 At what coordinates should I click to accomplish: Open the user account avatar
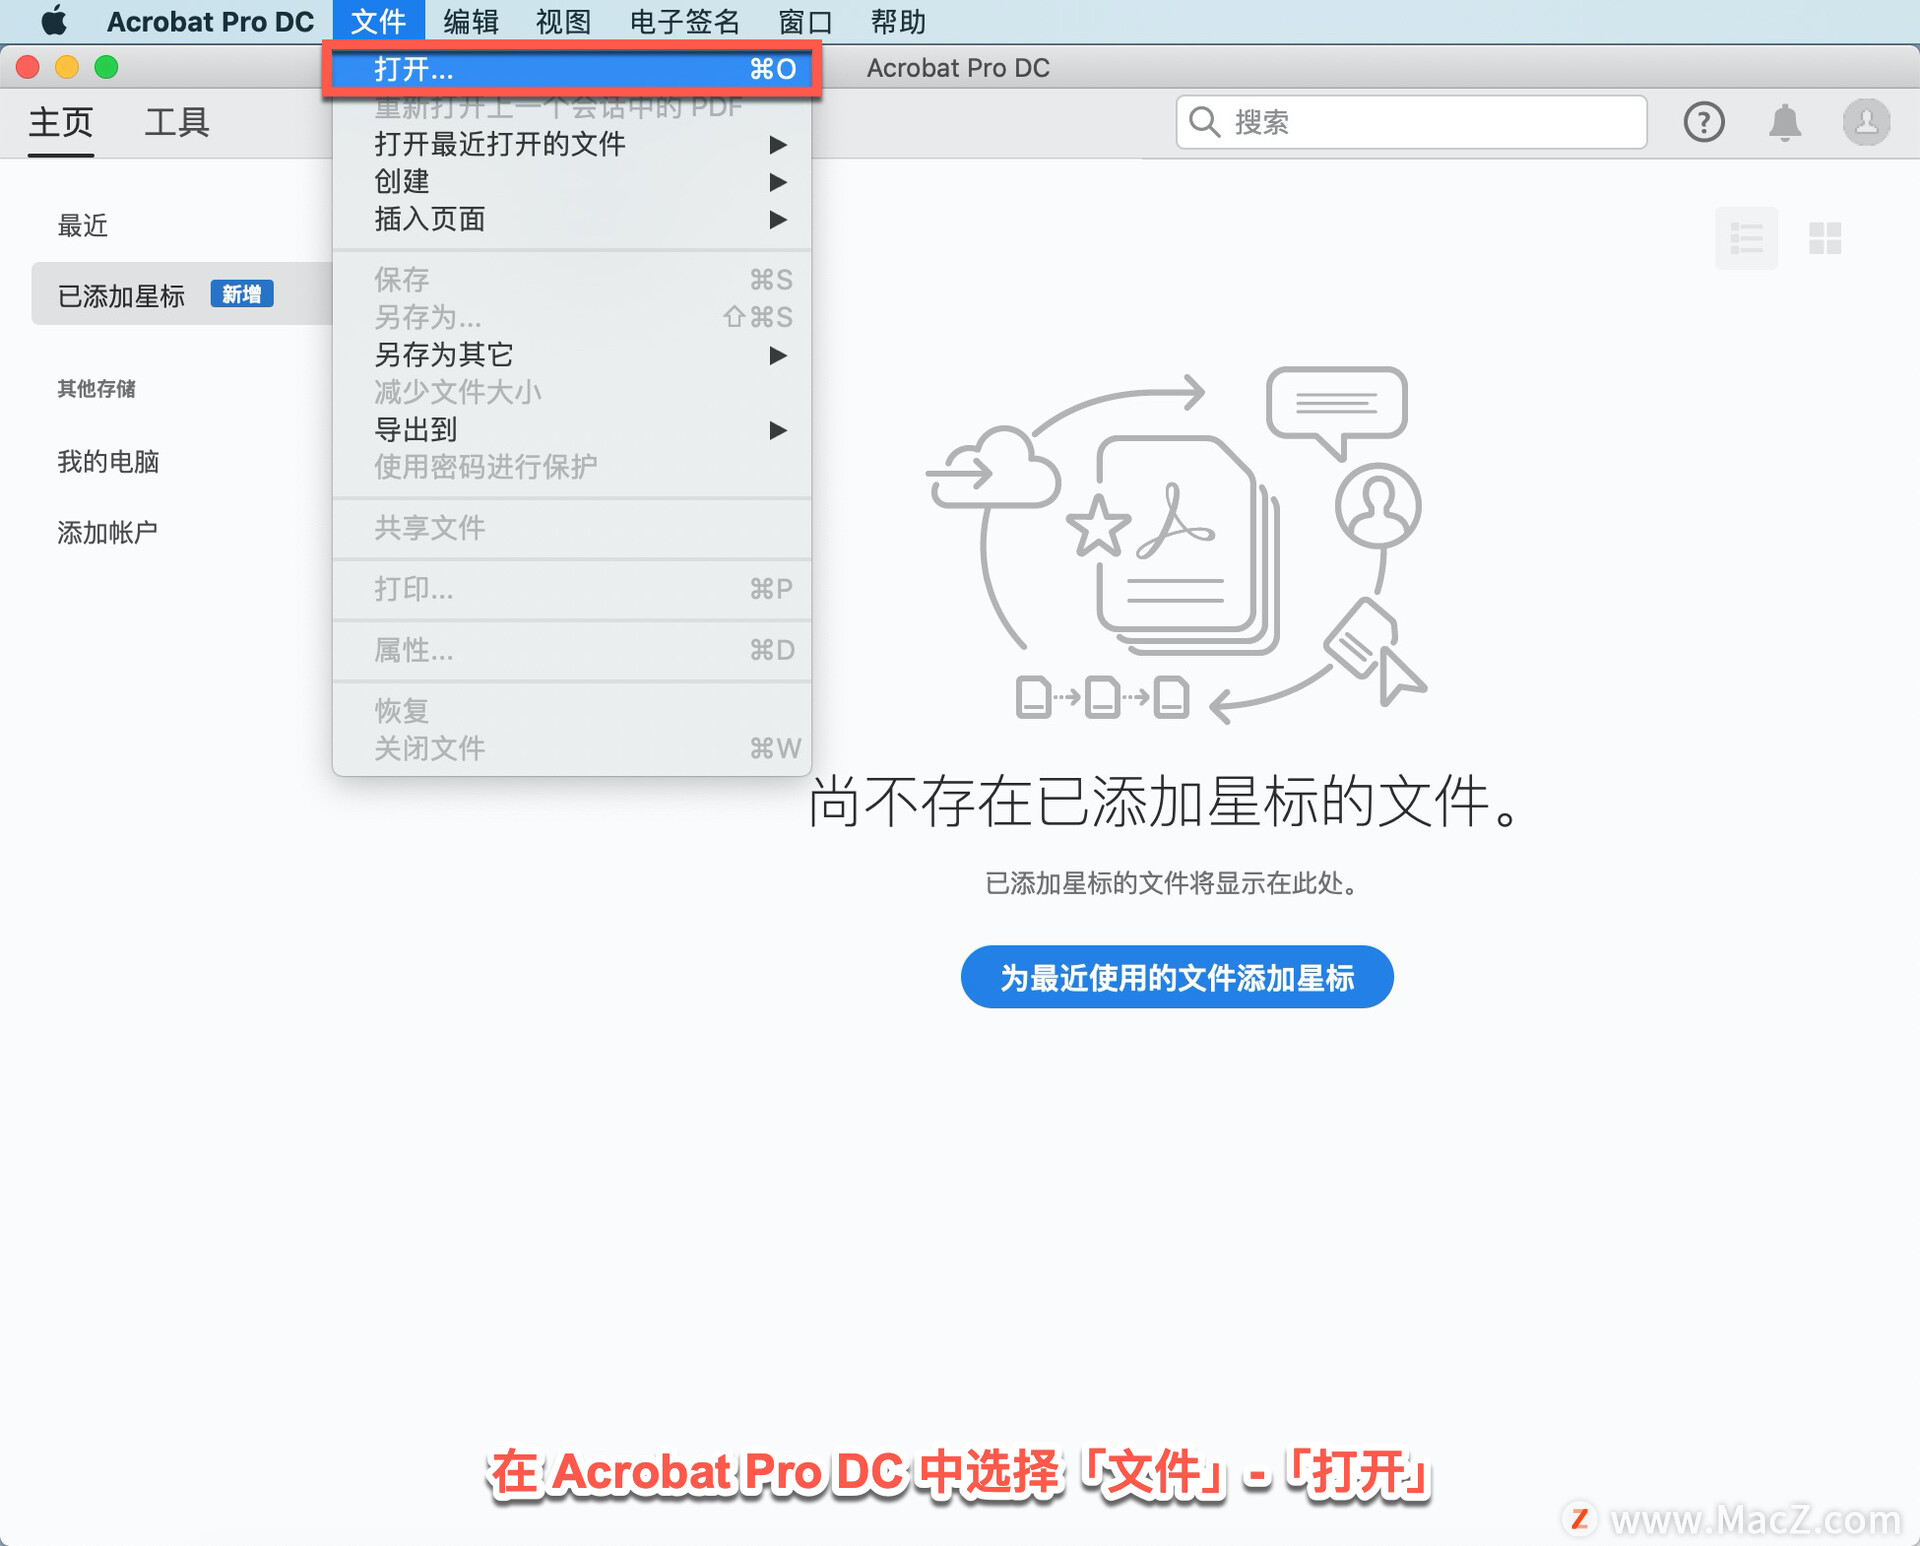pyautogui.click(x=1866, y=122)
